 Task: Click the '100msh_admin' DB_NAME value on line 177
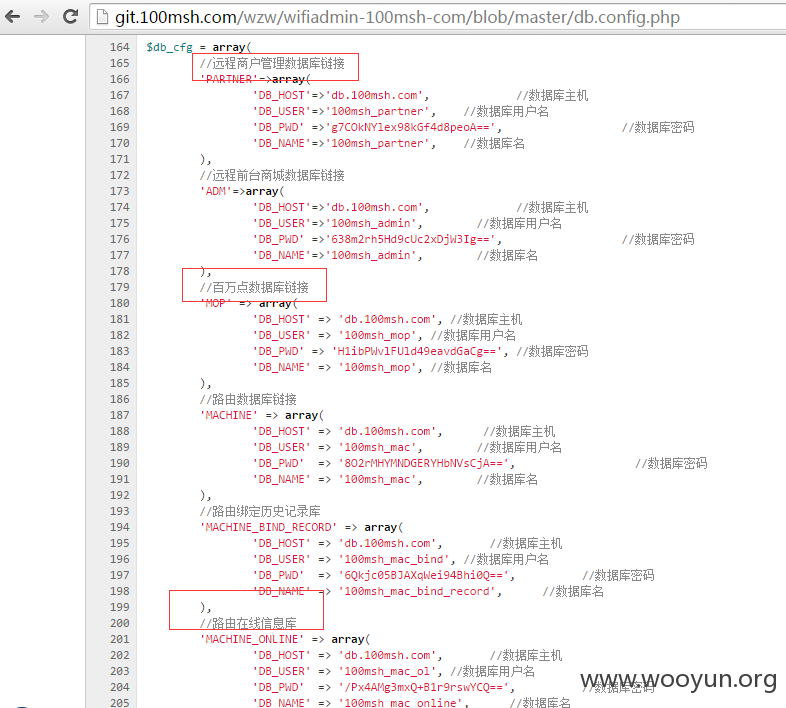pyautogui.click(x=371, y=255)
